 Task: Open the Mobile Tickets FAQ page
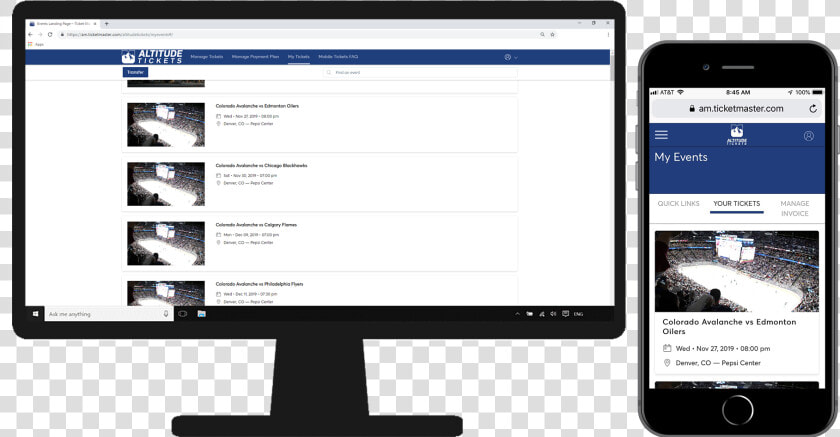(x=338, y=57)
